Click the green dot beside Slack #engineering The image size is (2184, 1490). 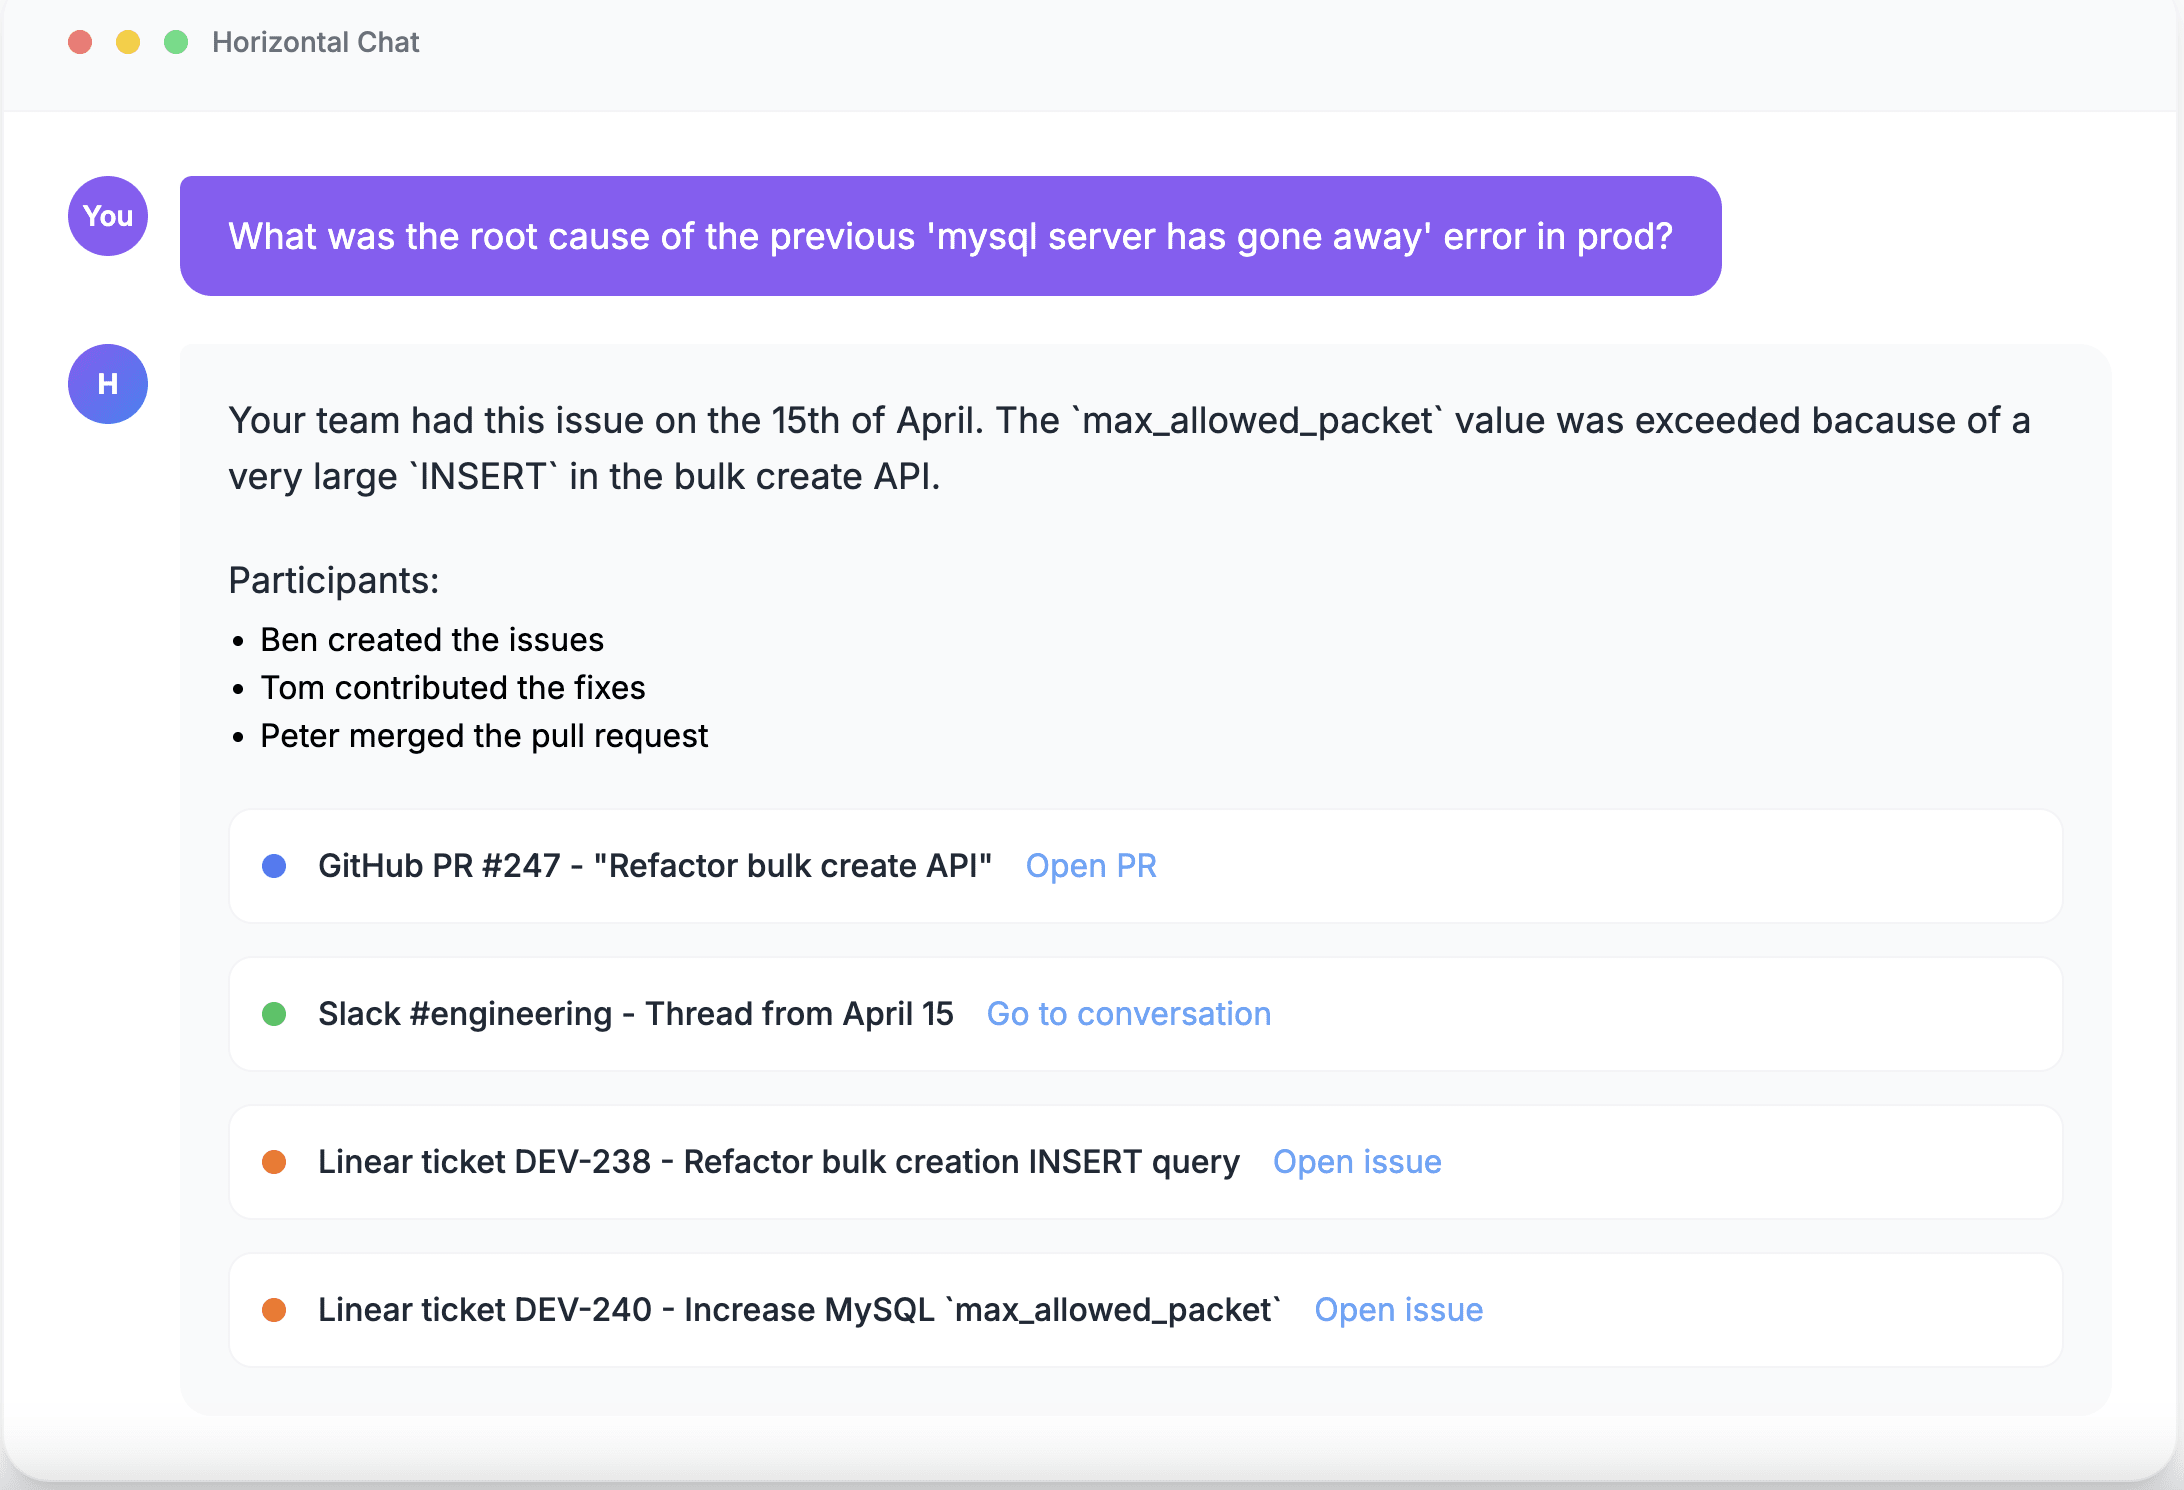pos(274,1014)
